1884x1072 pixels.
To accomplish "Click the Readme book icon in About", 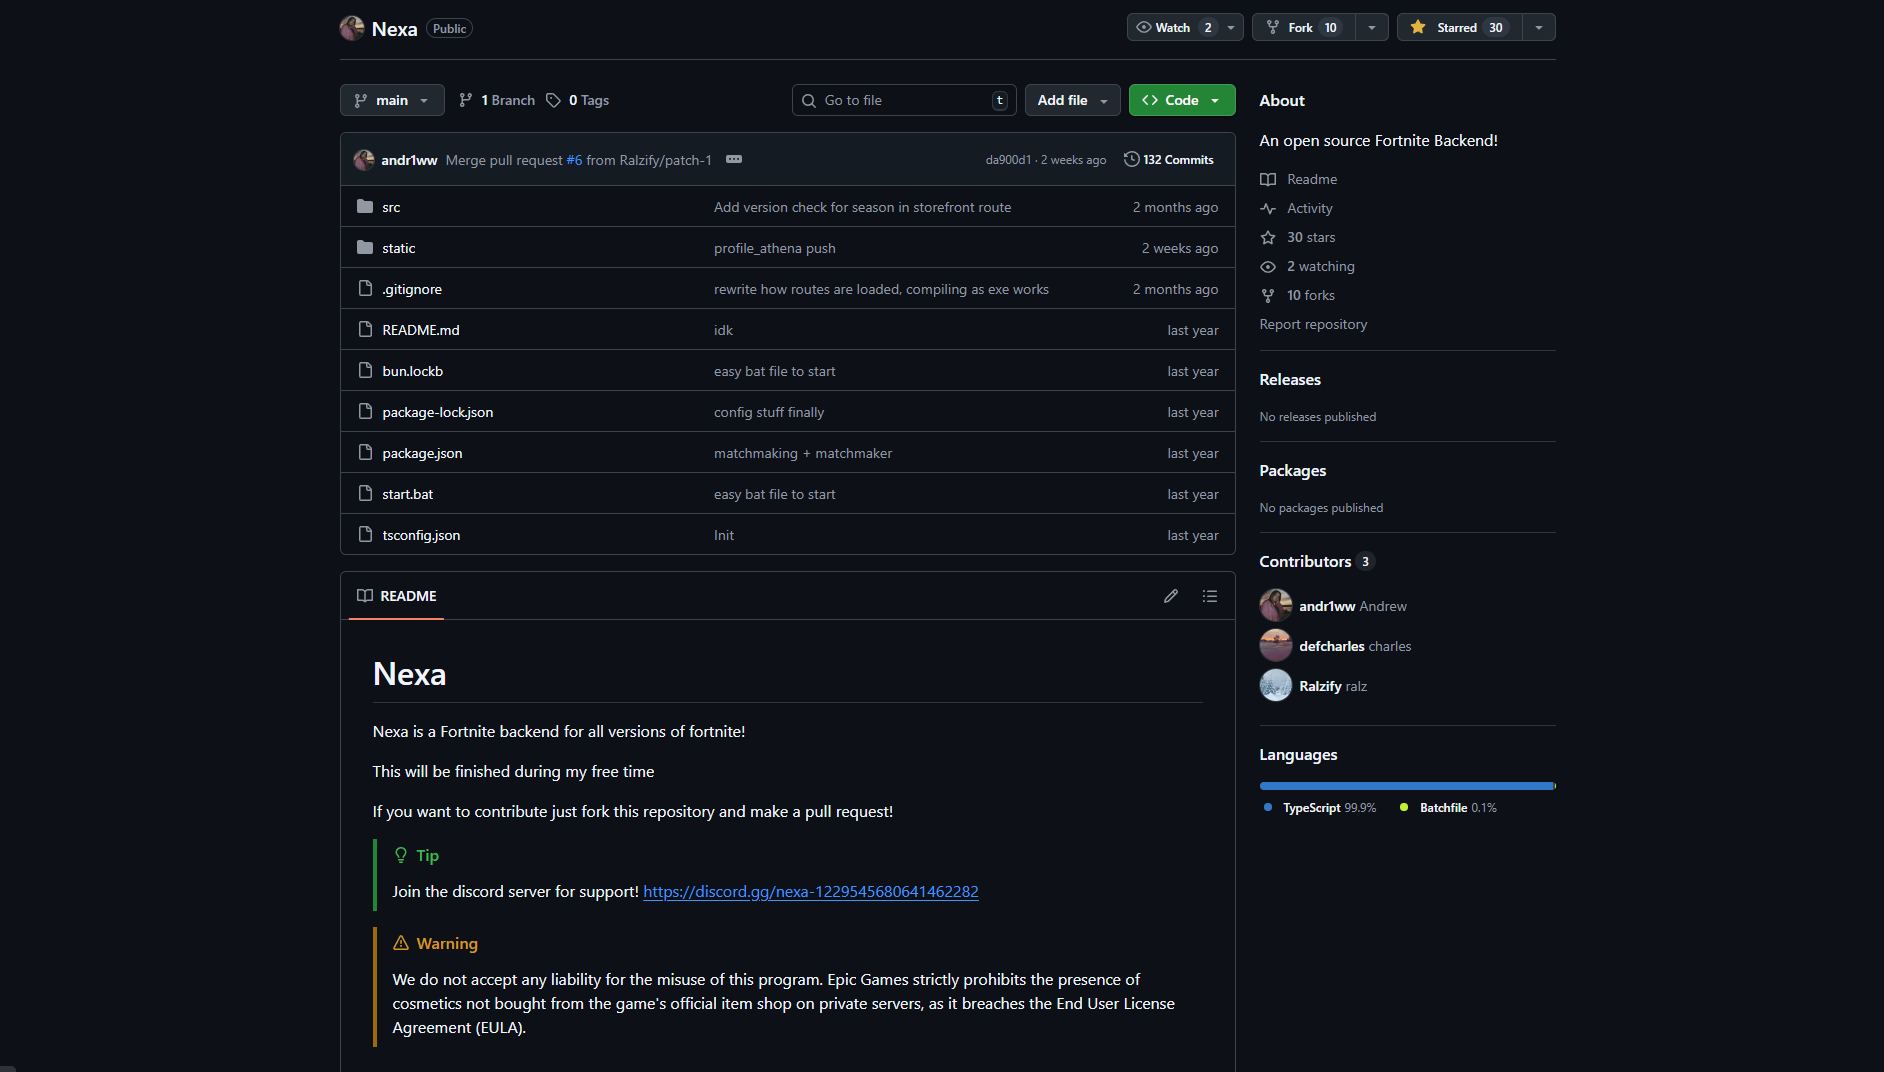I will pos(1268,180).
